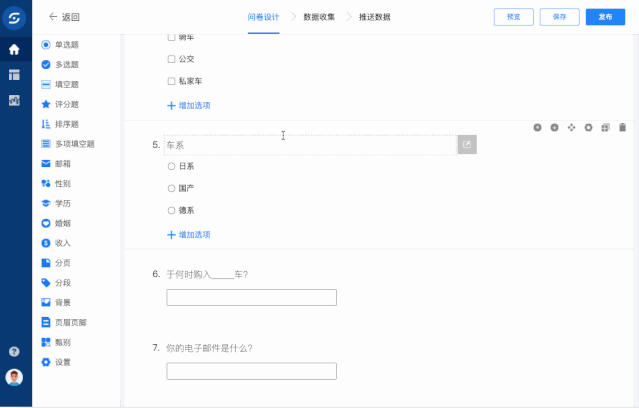Click the email answer box under question 7
This screenshot has width=639, height=408.
point(251,371)
